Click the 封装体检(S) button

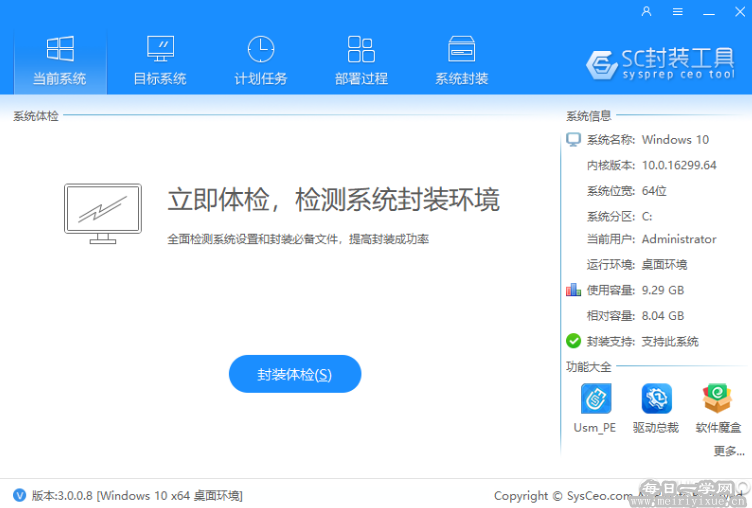click(x=294, y=374)
